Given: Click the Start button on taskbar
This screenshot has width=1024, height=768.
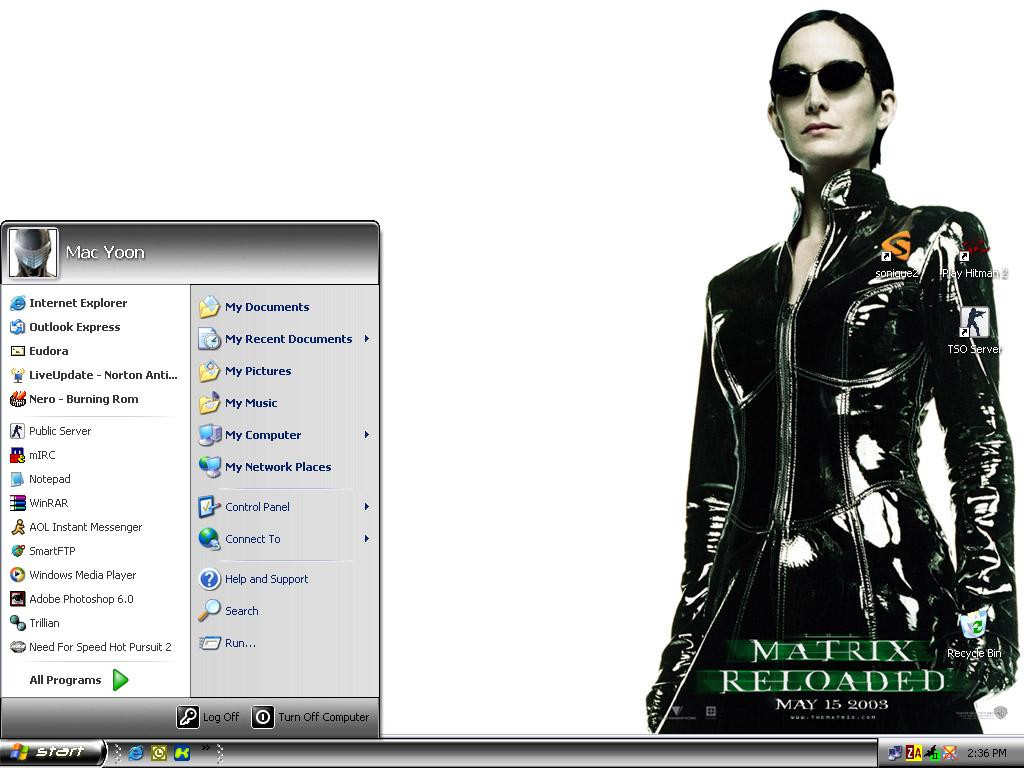Looking at the screenshot, I should point(52,753).
